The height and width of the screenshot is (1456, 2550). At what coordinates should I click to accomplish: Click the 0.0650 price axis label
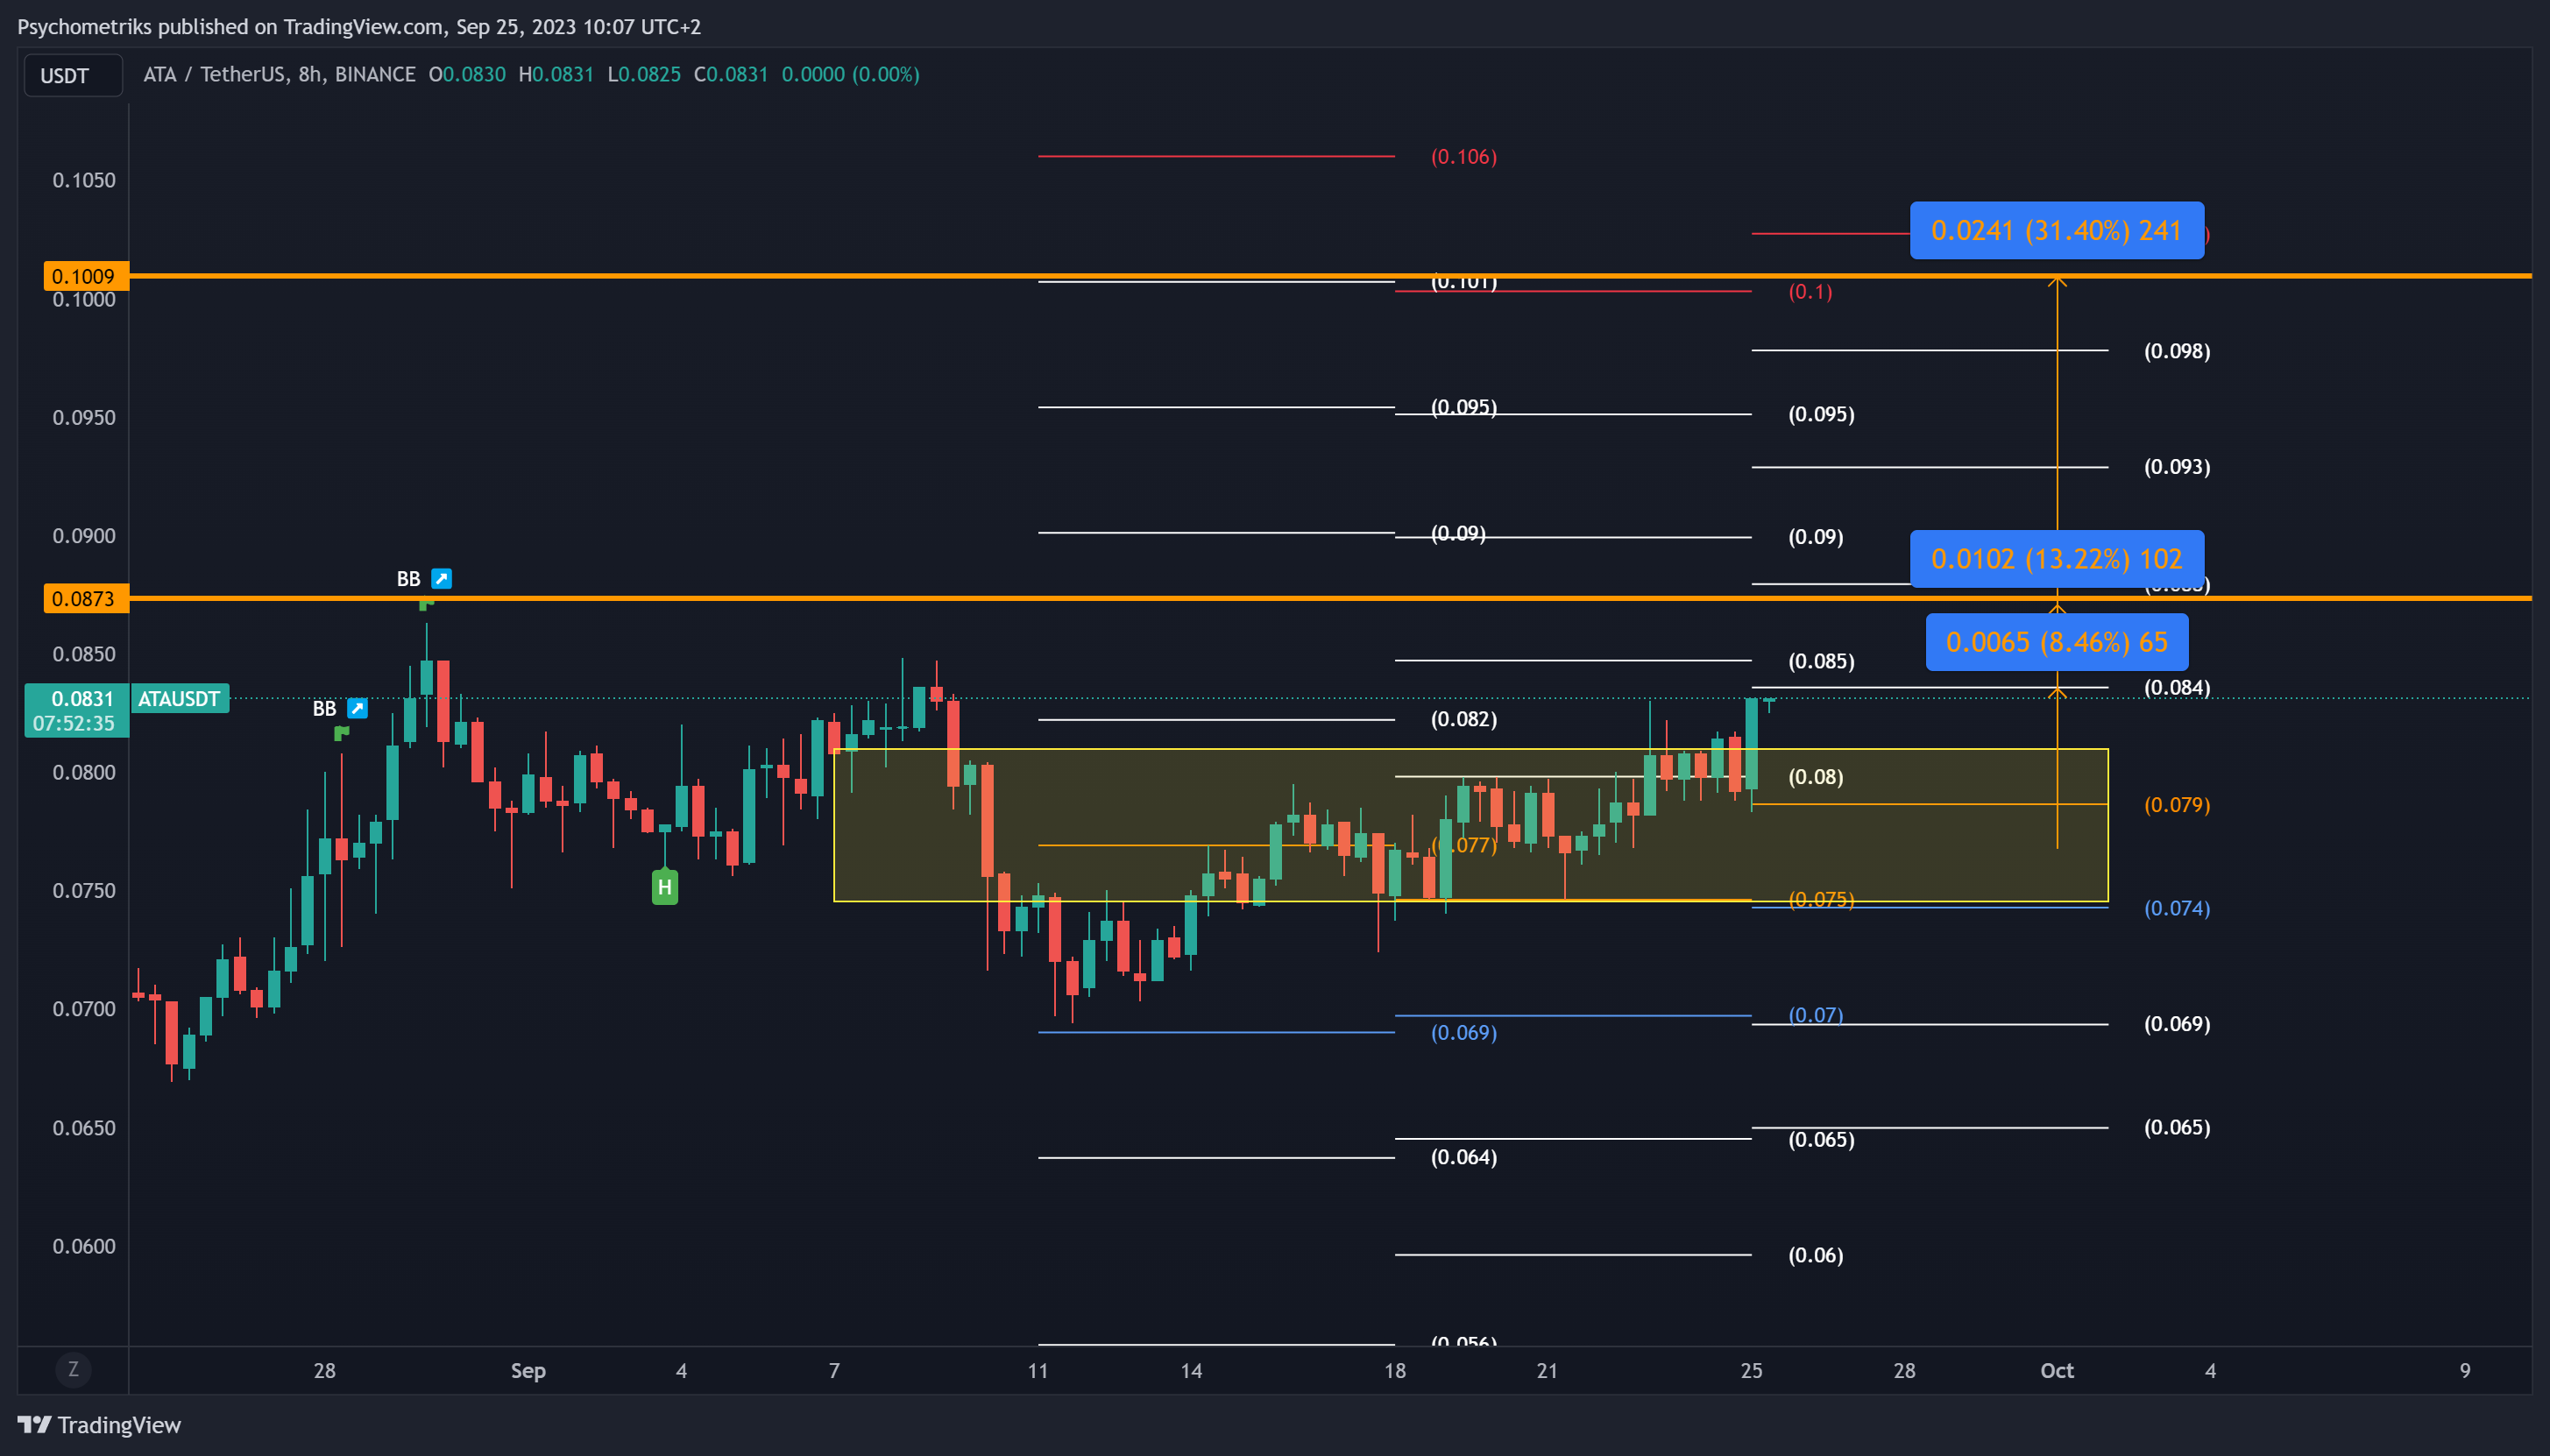click(x=84, y=1128)
